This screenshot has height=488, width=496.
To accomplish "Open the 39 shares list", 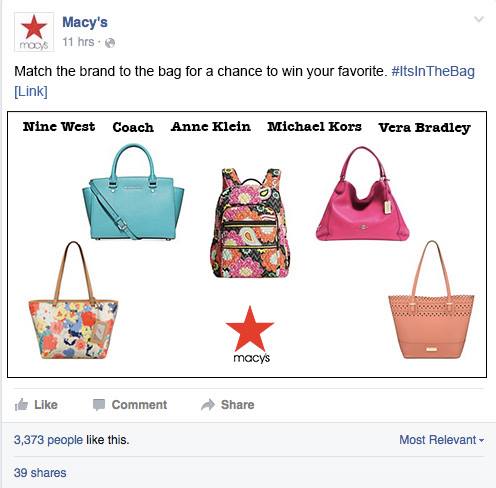I will coord(40,473).
